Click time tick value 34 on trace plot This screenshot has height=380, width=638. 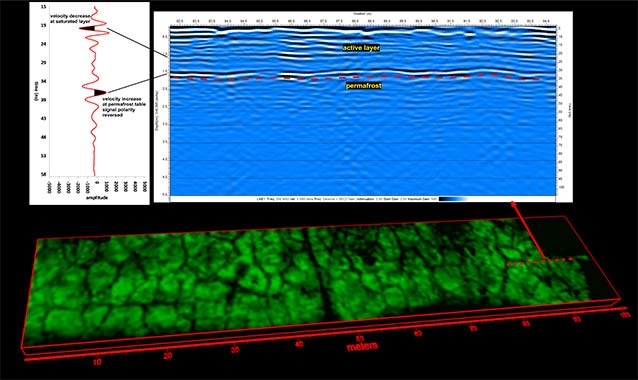(x=43, y=81)
